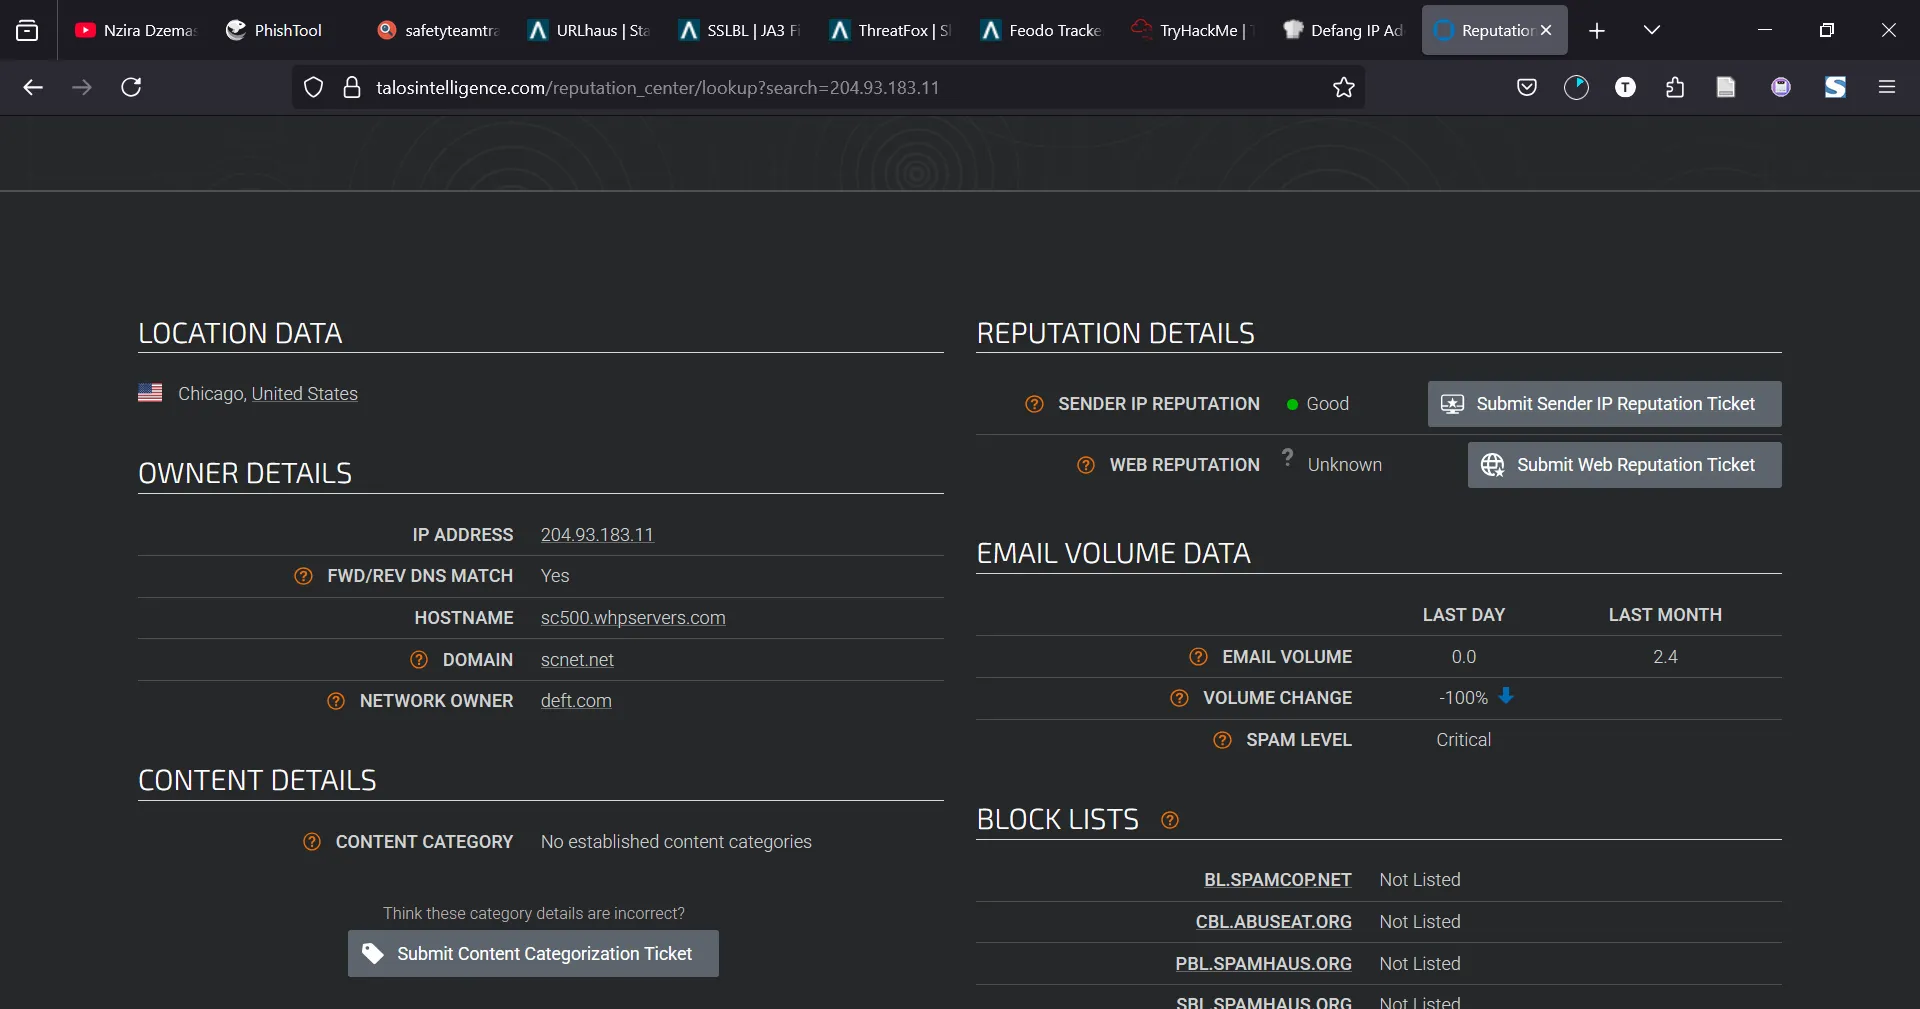Click Submit Content Categorization Ticket button
The width and height of the screenshot is (1920, 1009).
(533, 954)
